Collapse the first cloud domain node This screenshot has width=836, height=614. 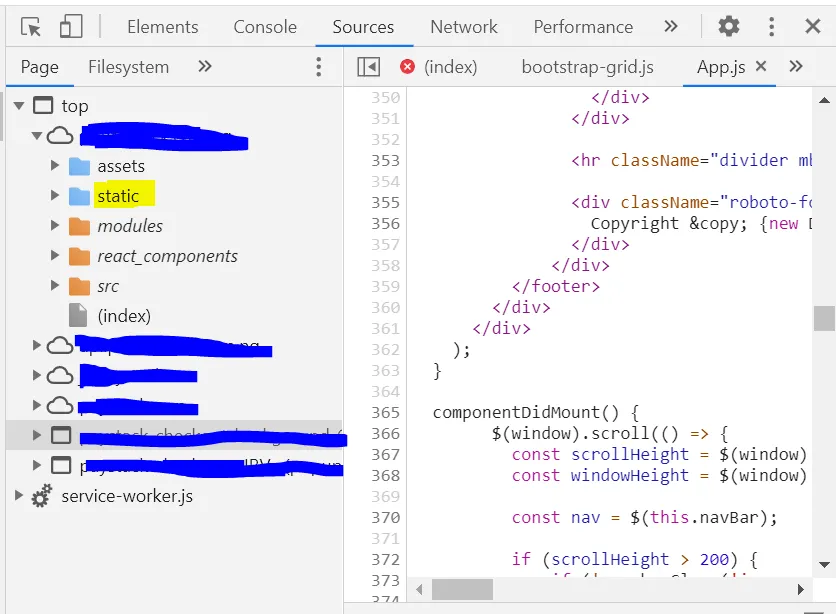[x=37, y=135]
